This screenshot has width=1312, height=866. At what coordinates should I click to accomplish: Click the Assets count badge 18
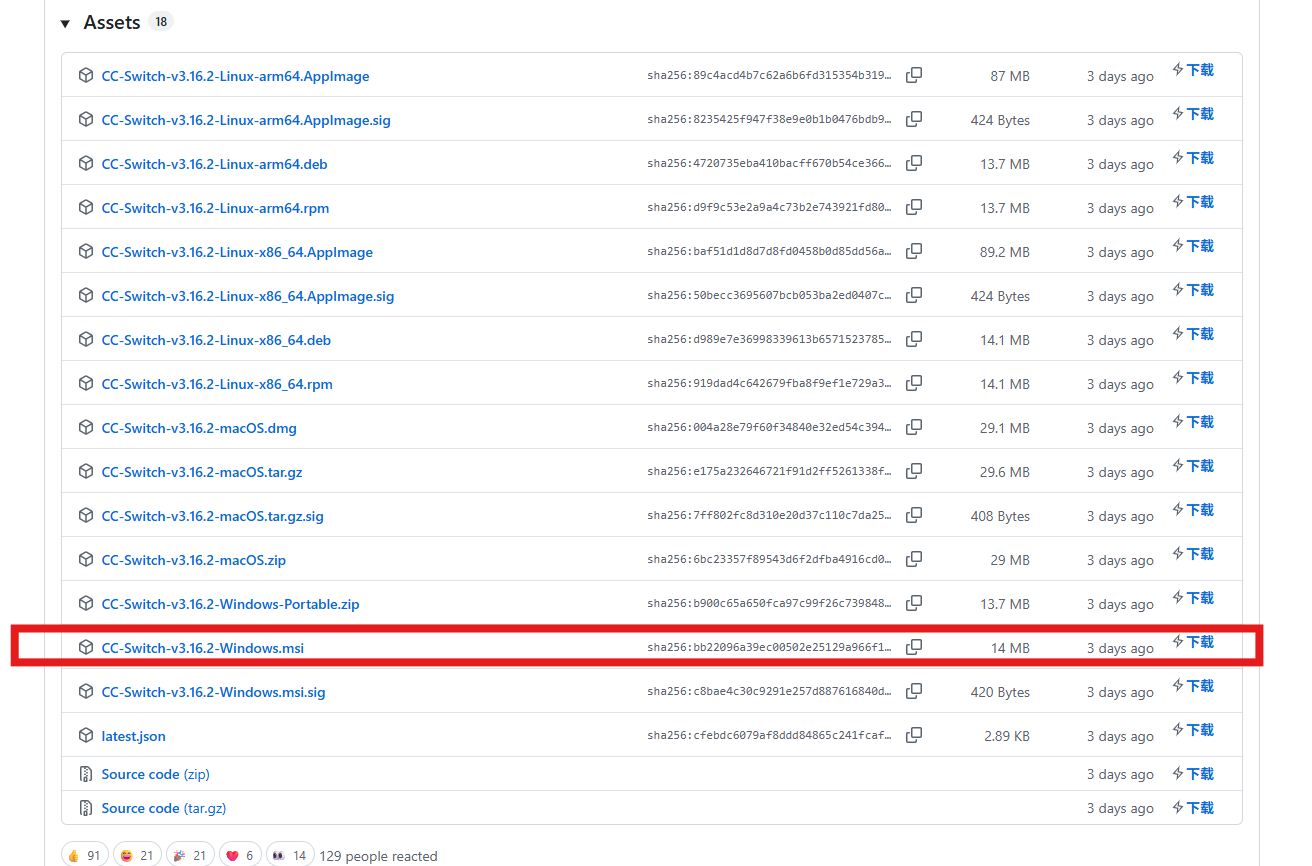click(x=161, y=22)
